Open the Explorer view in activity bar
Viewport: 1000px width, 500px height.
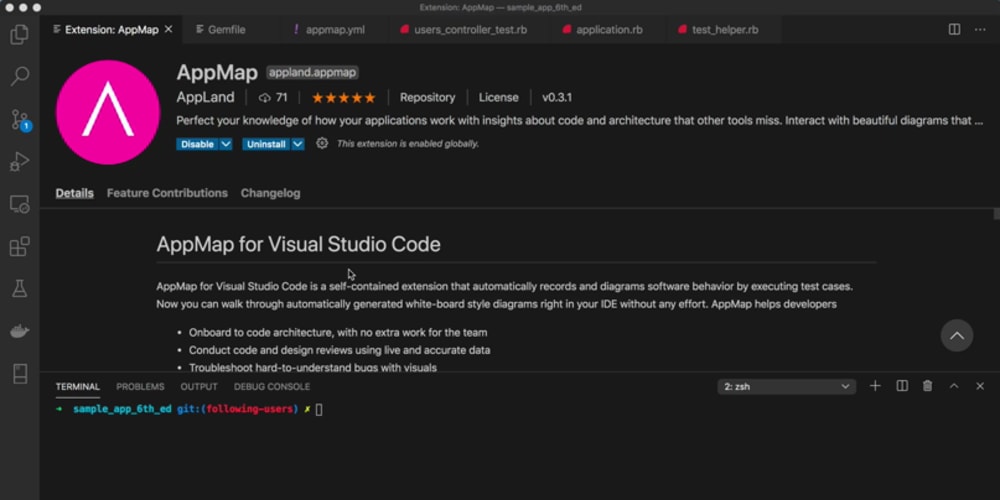[19, 34]
